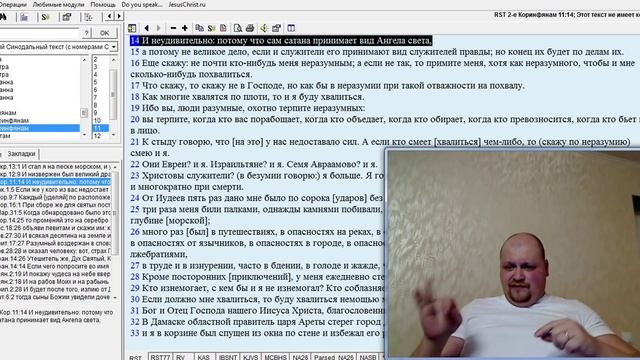
Task: Click the tree structure icon in left toolbar
Action: tap(88, 17)
